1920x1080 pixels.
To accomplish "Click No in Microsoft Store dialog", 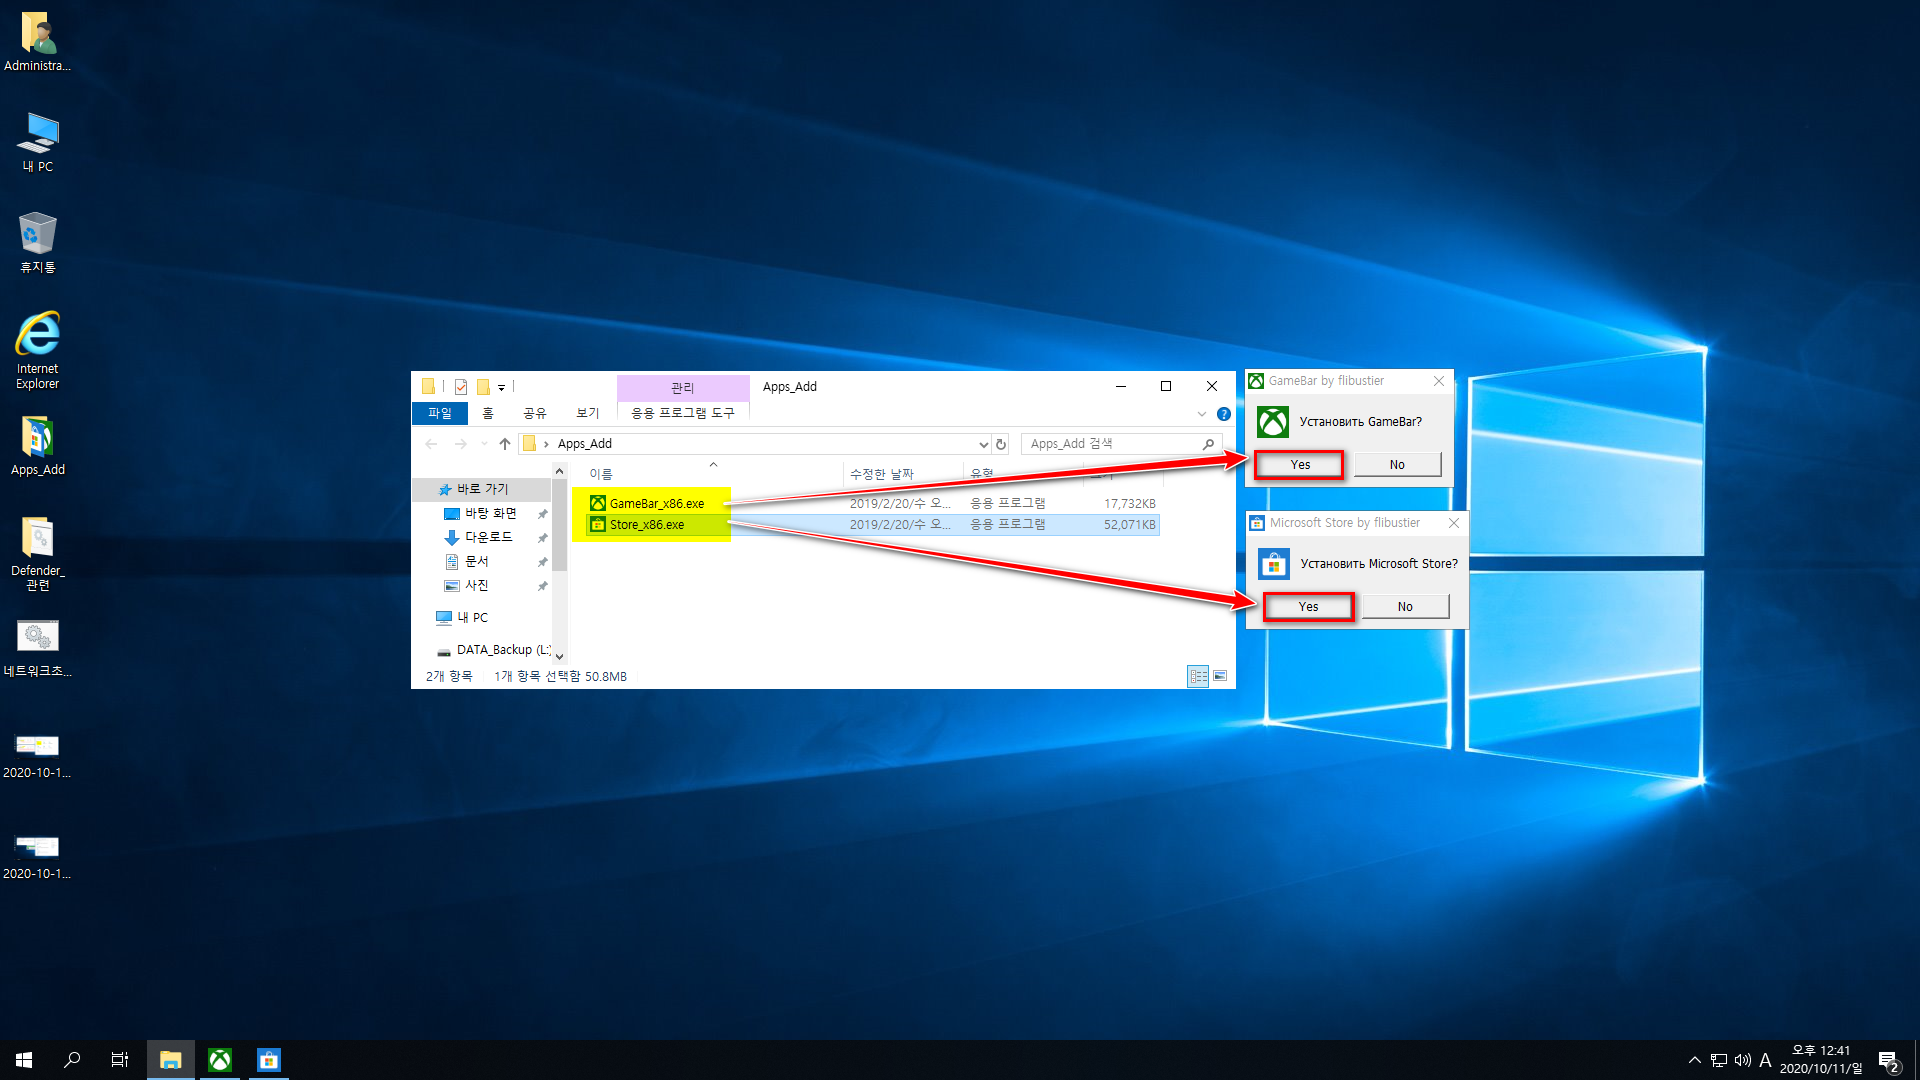I will click(x=1405, y=607).
